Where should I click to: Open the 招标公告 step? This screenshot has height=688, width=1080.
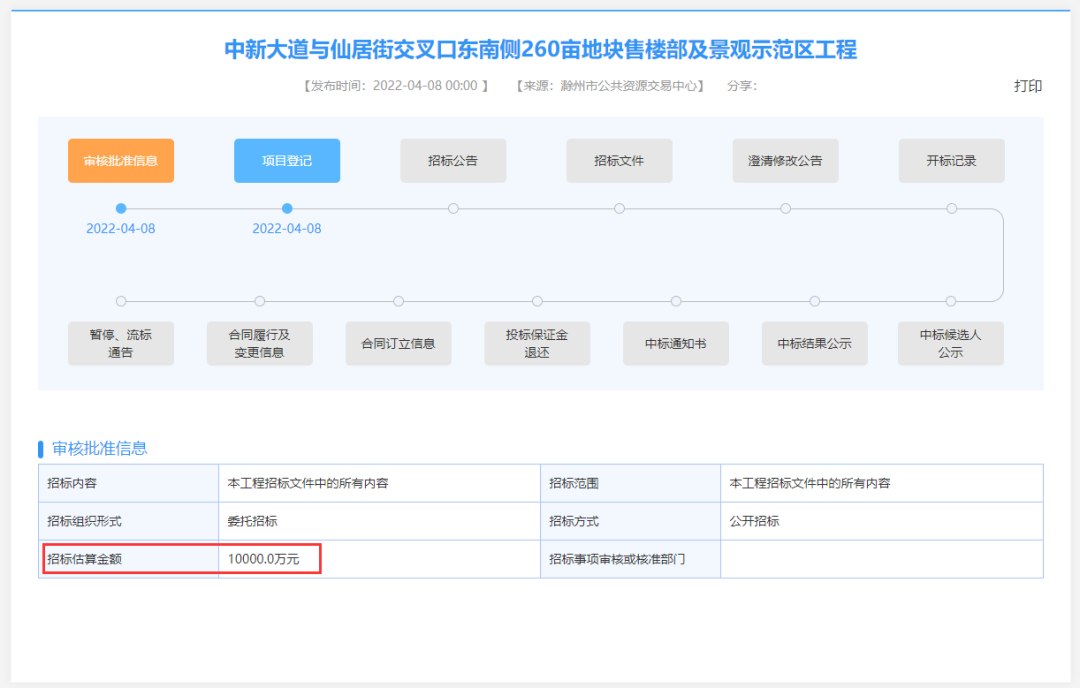[x=453, y=161]
